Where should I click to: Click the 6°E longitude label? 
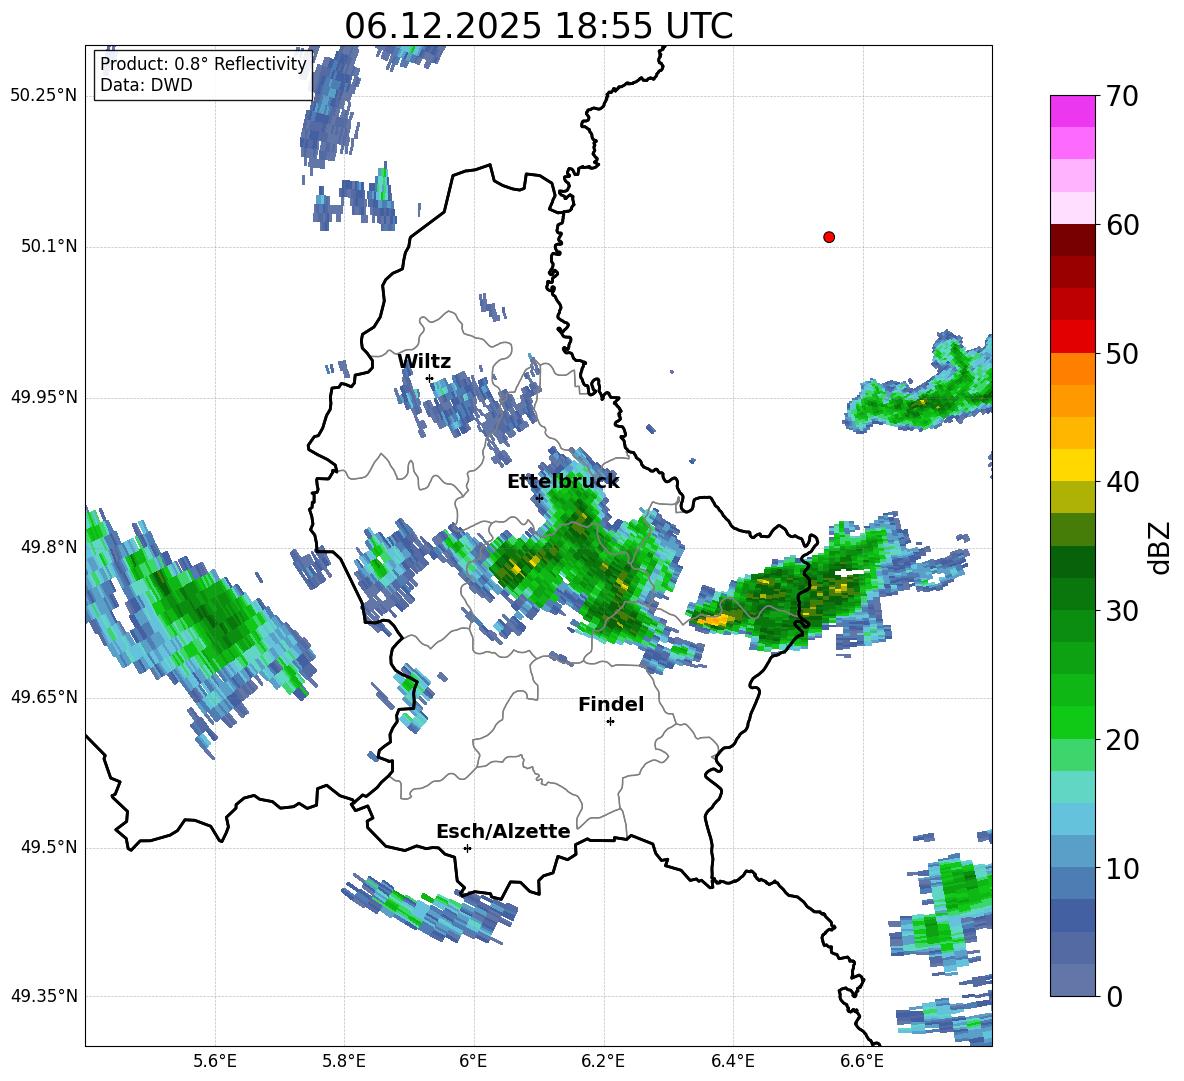pyautogui.click(x=473, y=1061)
